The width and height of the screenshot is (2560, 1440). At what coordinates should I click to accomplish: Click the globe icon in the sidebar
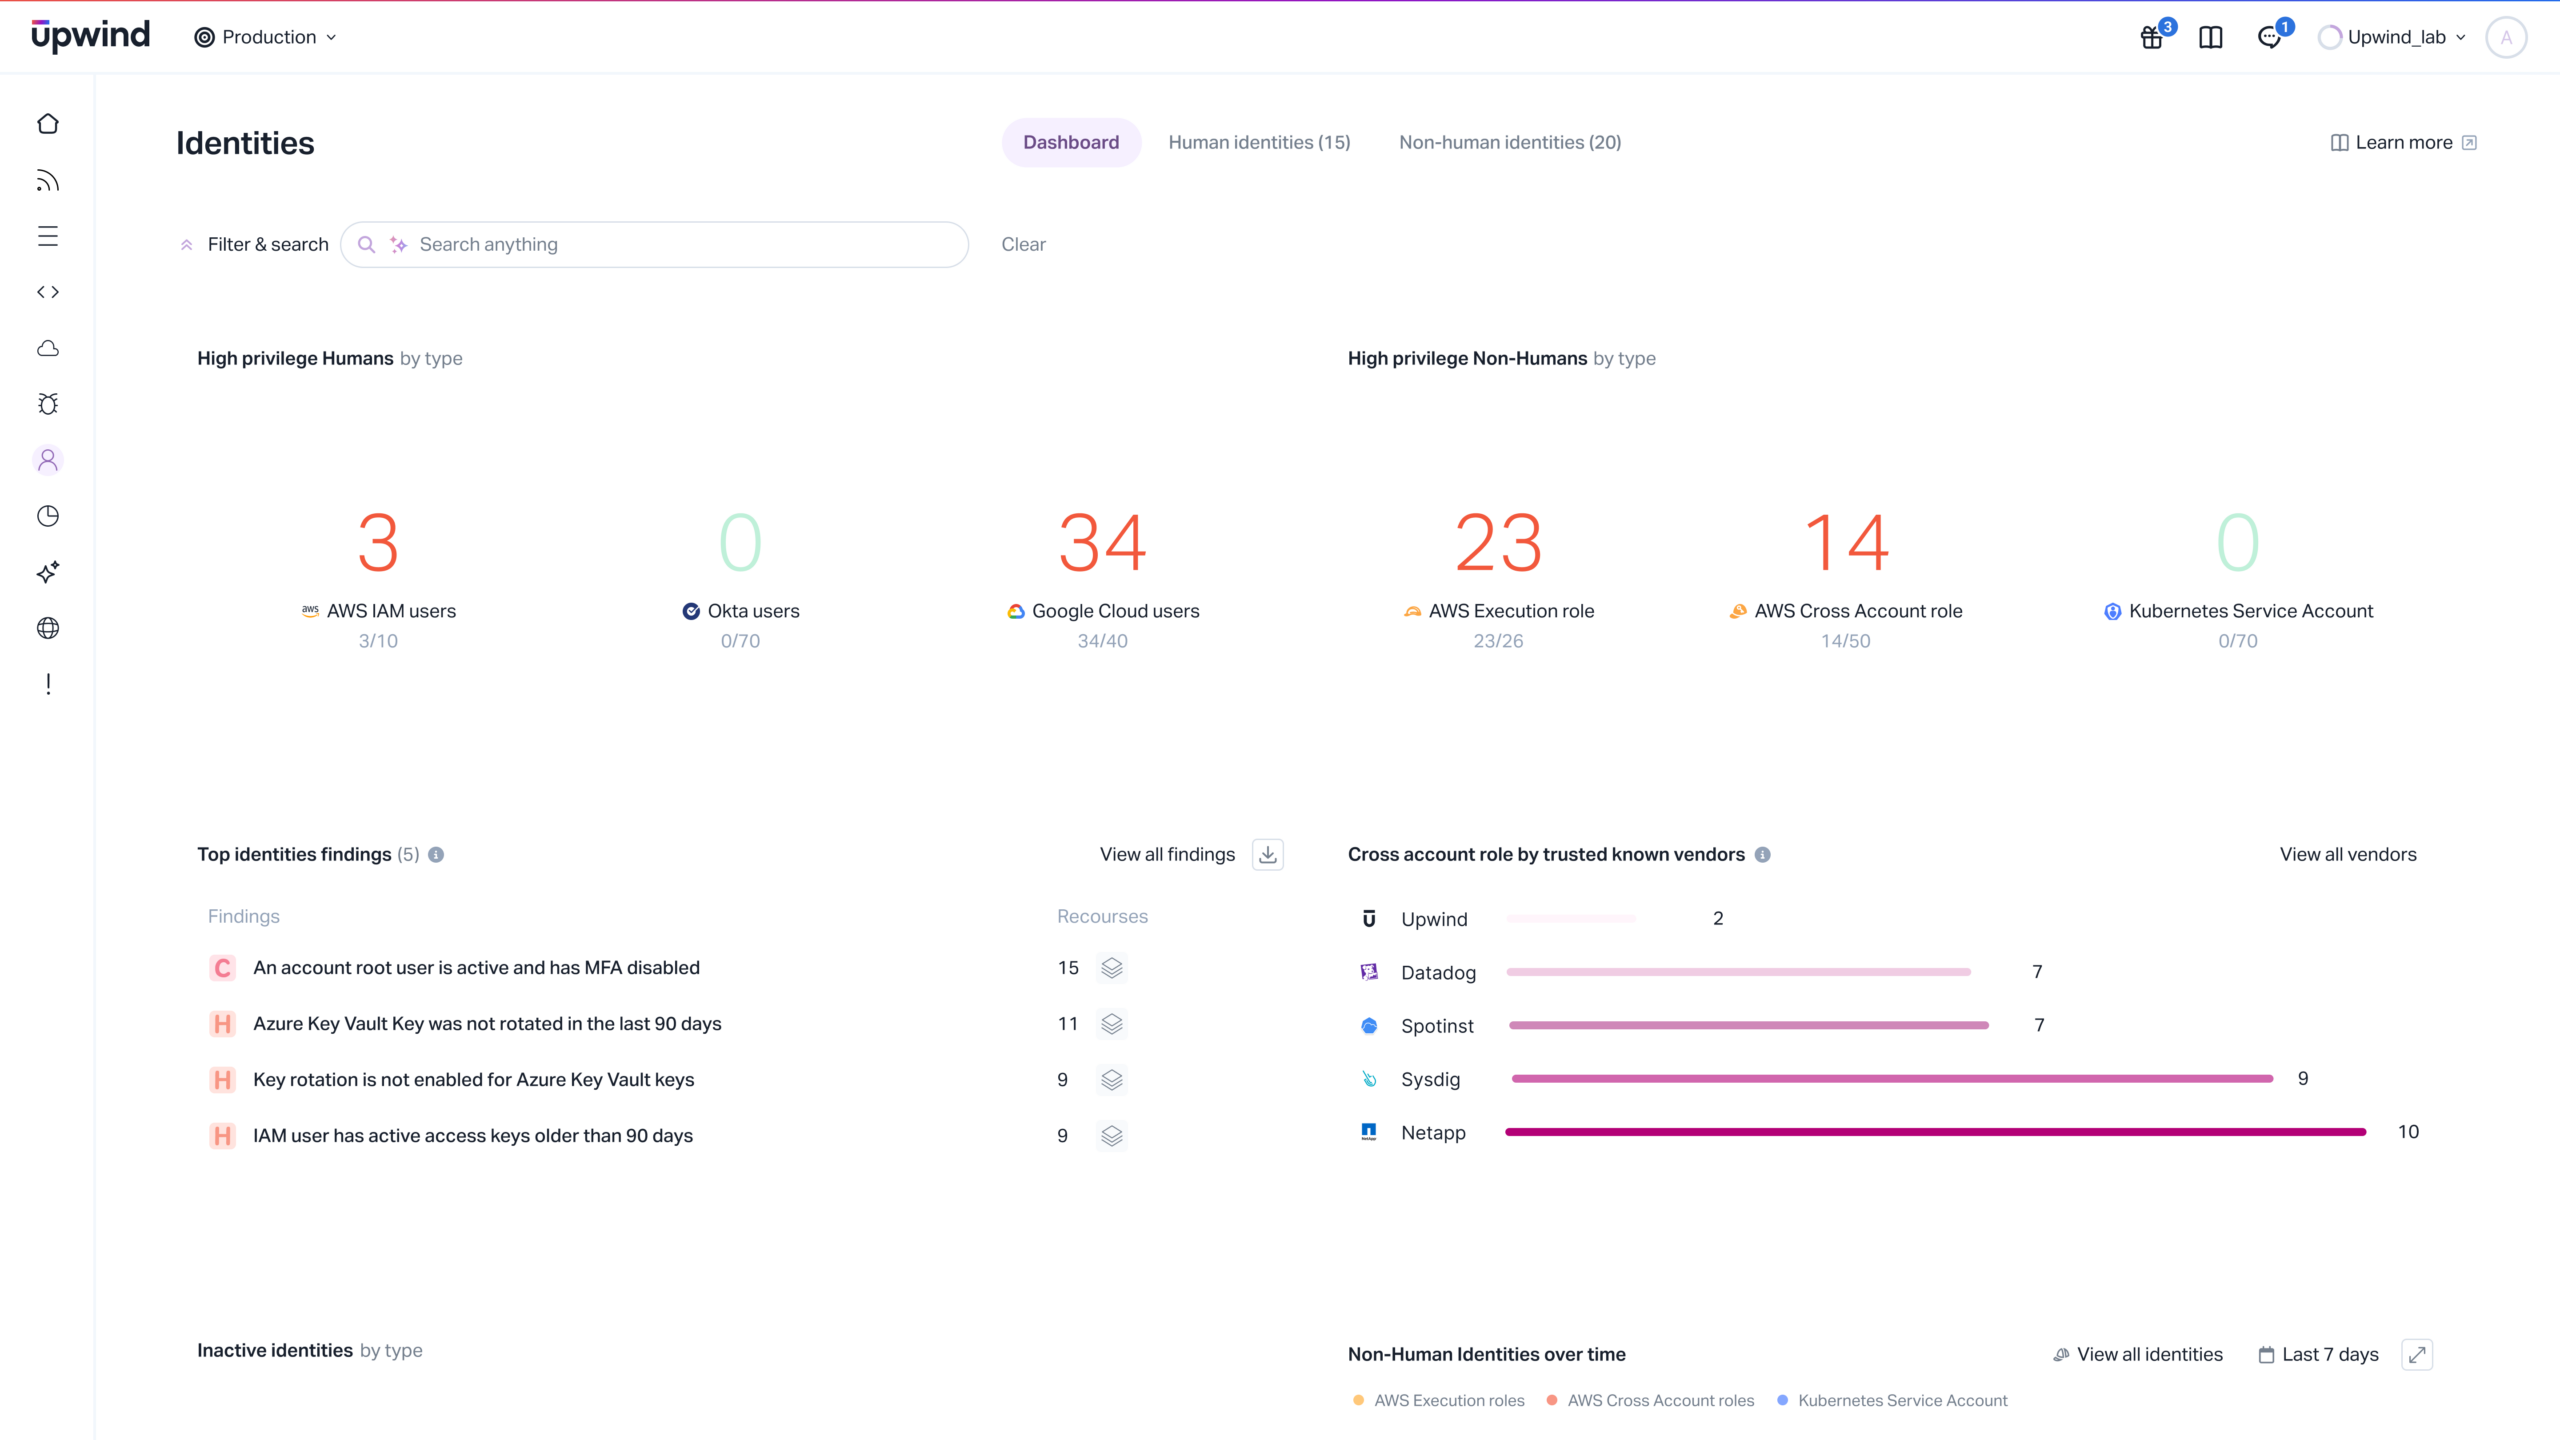(47, 628)
